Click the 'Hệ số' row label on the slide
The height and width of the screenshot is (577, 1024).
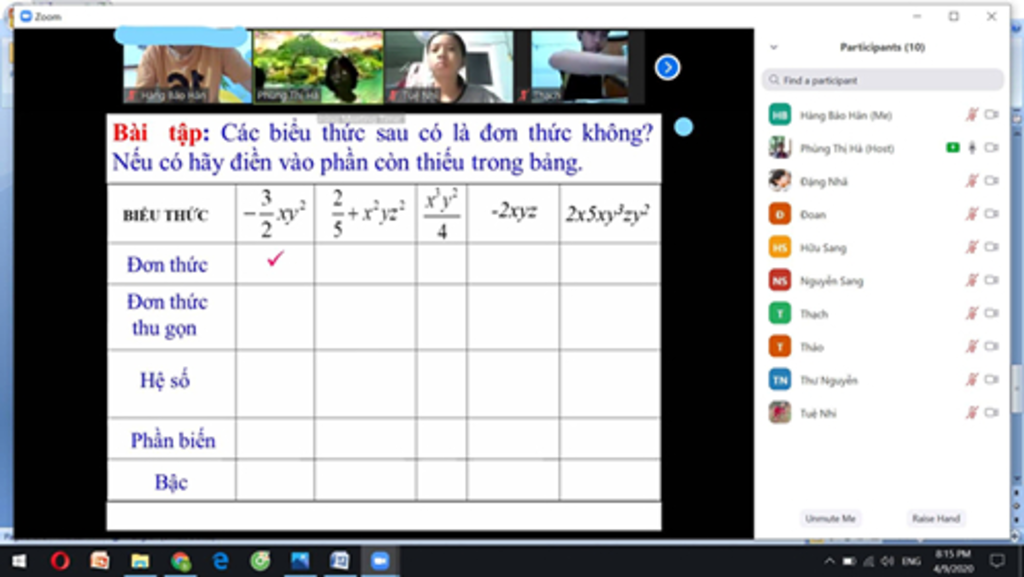coord(165,381)
